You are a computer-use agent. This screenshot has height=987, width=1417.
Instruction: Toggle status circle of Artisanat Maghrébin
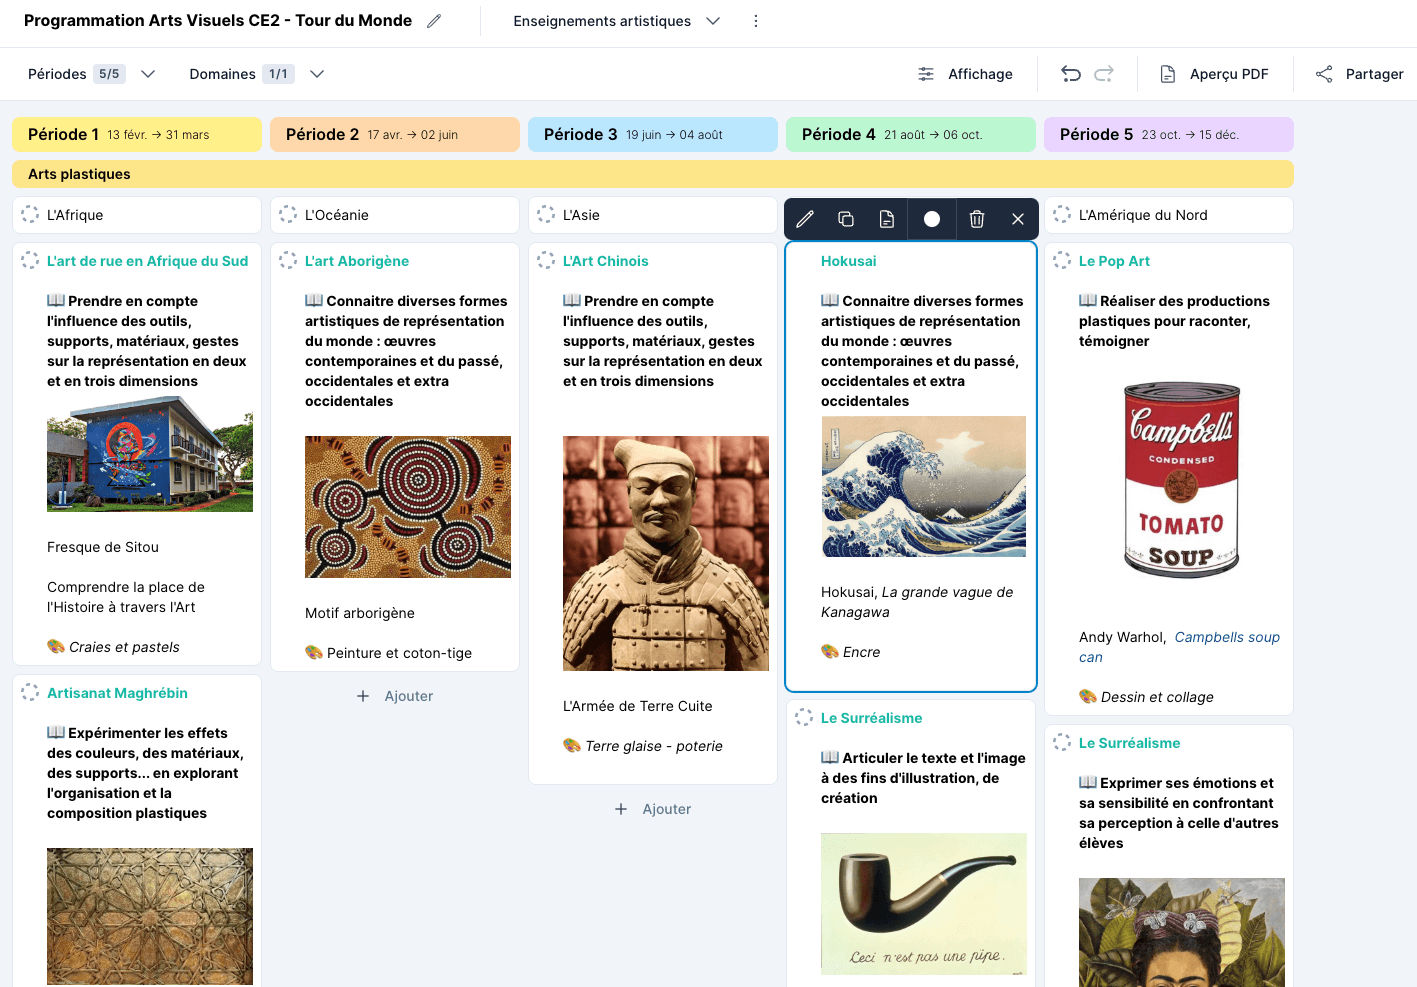coord(30,693)
